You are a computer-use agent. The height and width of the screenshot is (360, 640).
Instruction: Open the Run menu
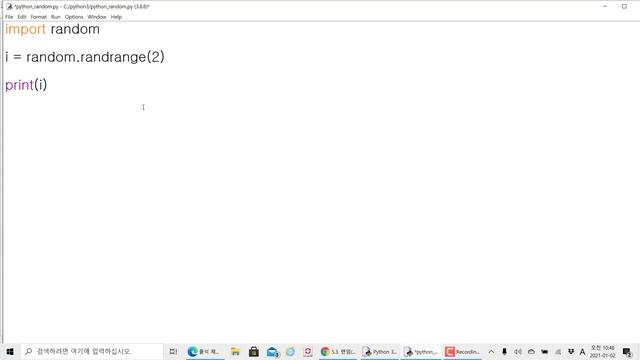[56, 17]
